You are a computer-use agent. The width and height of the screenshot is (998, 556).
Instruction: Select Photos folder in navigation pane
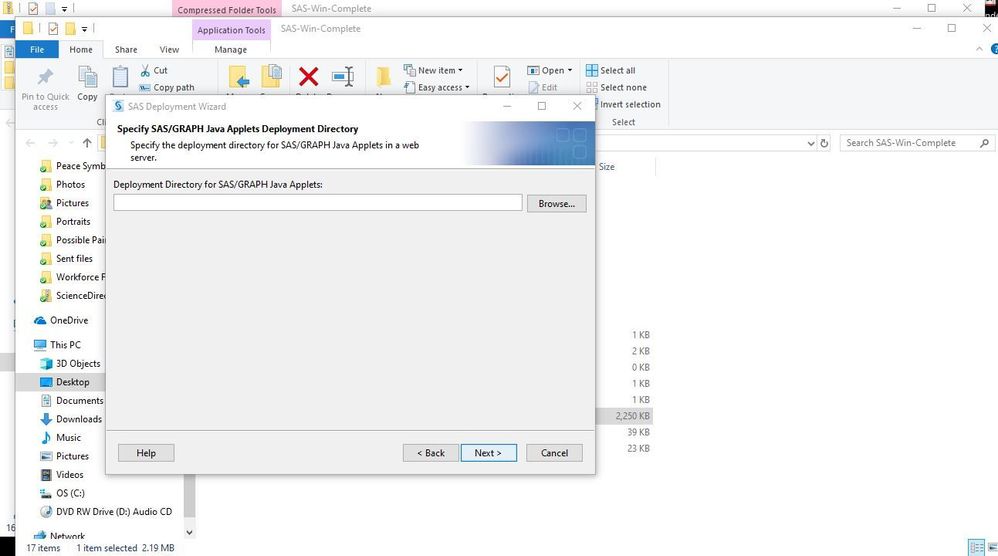pyautogui.click(x=70, y=184)
